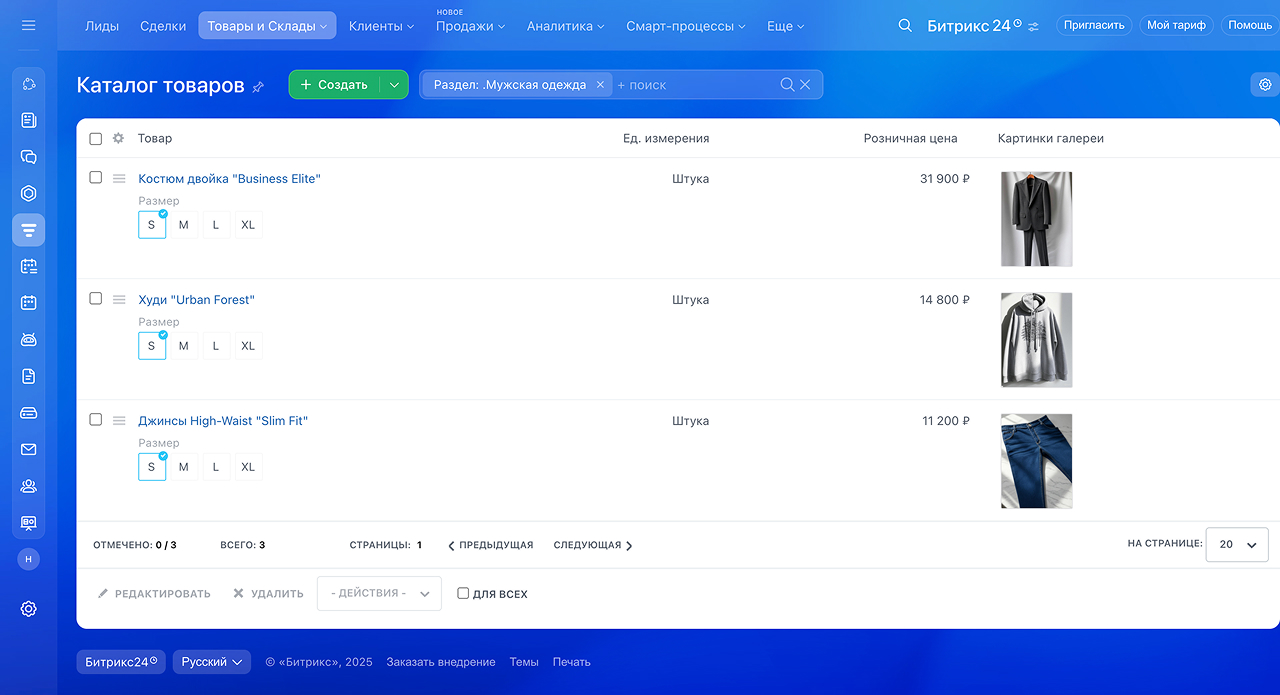Open the ДЕЙСТВИЯ actions dropdown
The width and height of the screenshot is (1280, 695).
pos(379,593)
